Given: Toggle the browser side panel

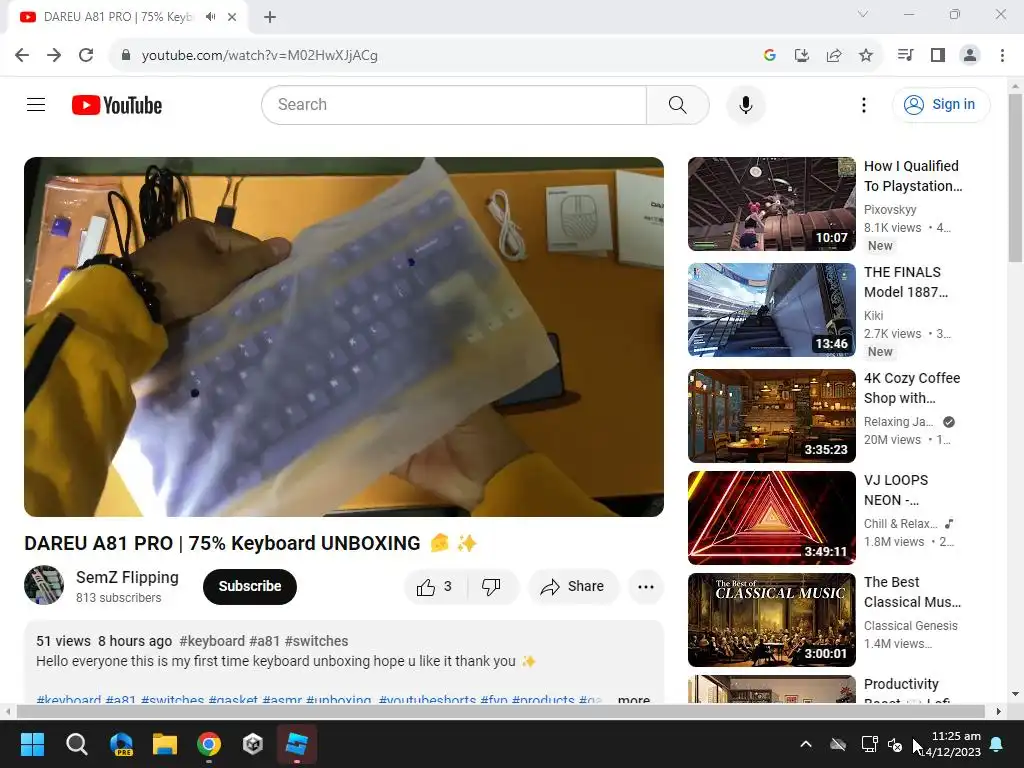Looking at the screenshot, I should 938,55.
